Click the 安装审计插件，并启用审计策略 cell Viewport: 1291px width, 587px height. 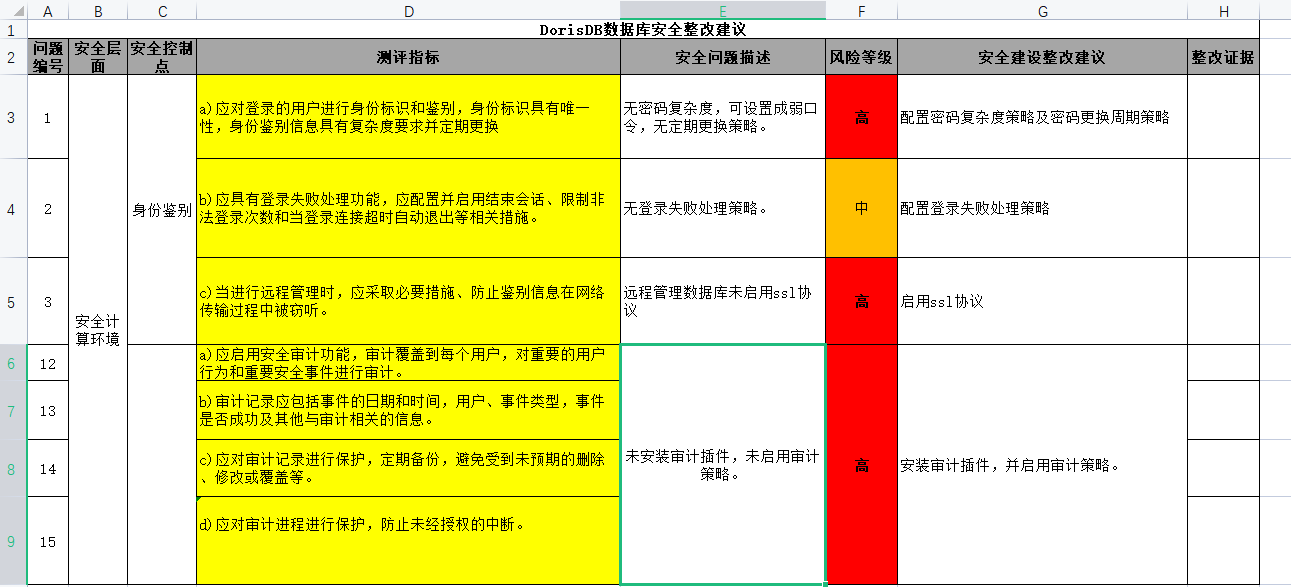click(1042, 465)
